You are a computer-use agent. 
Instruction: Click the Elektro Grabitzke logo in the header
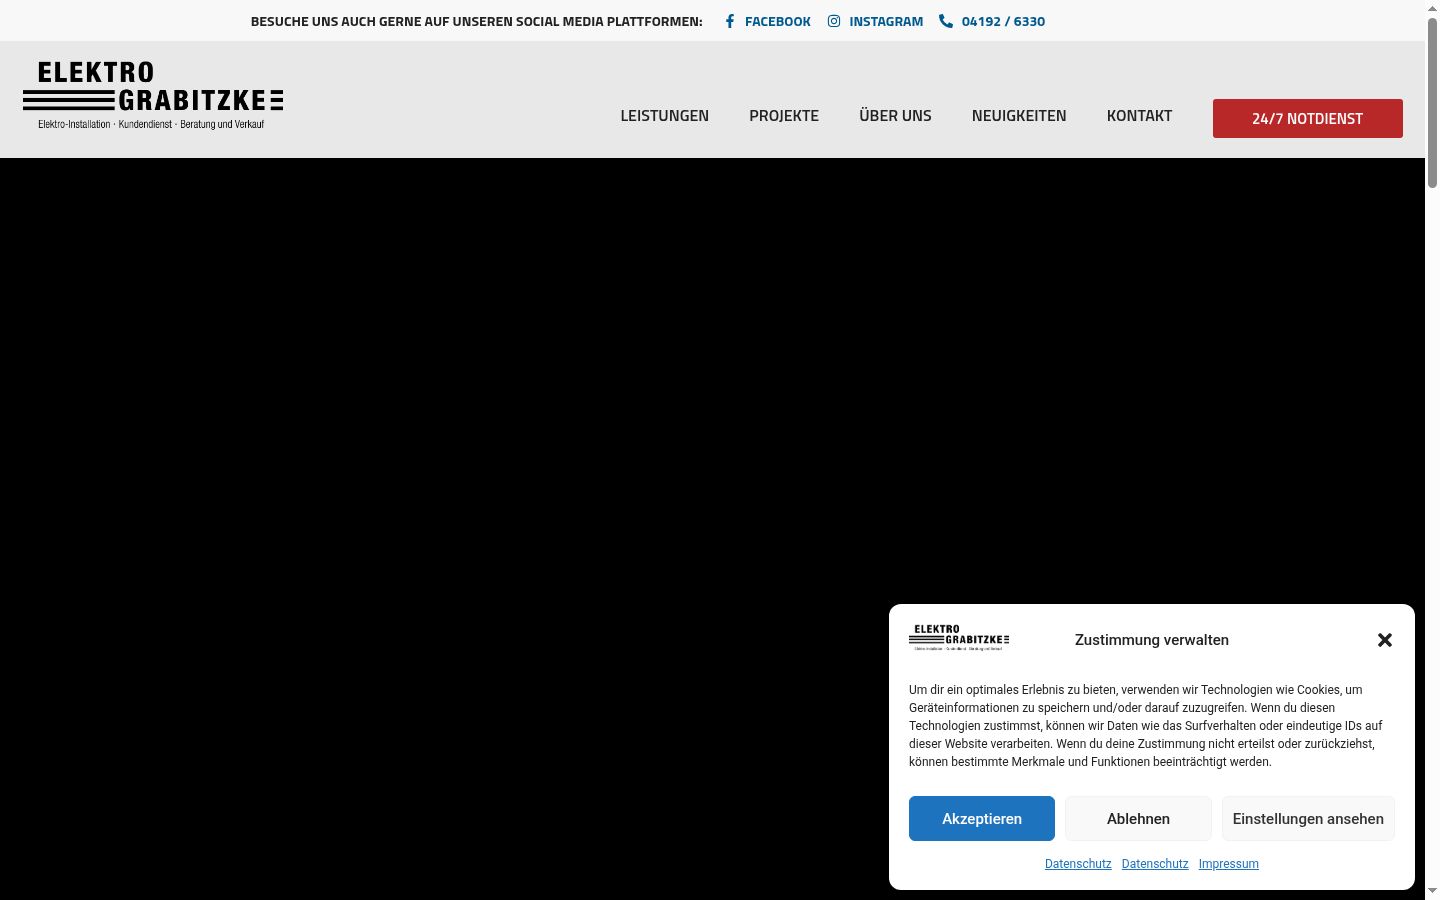point(153,96)
